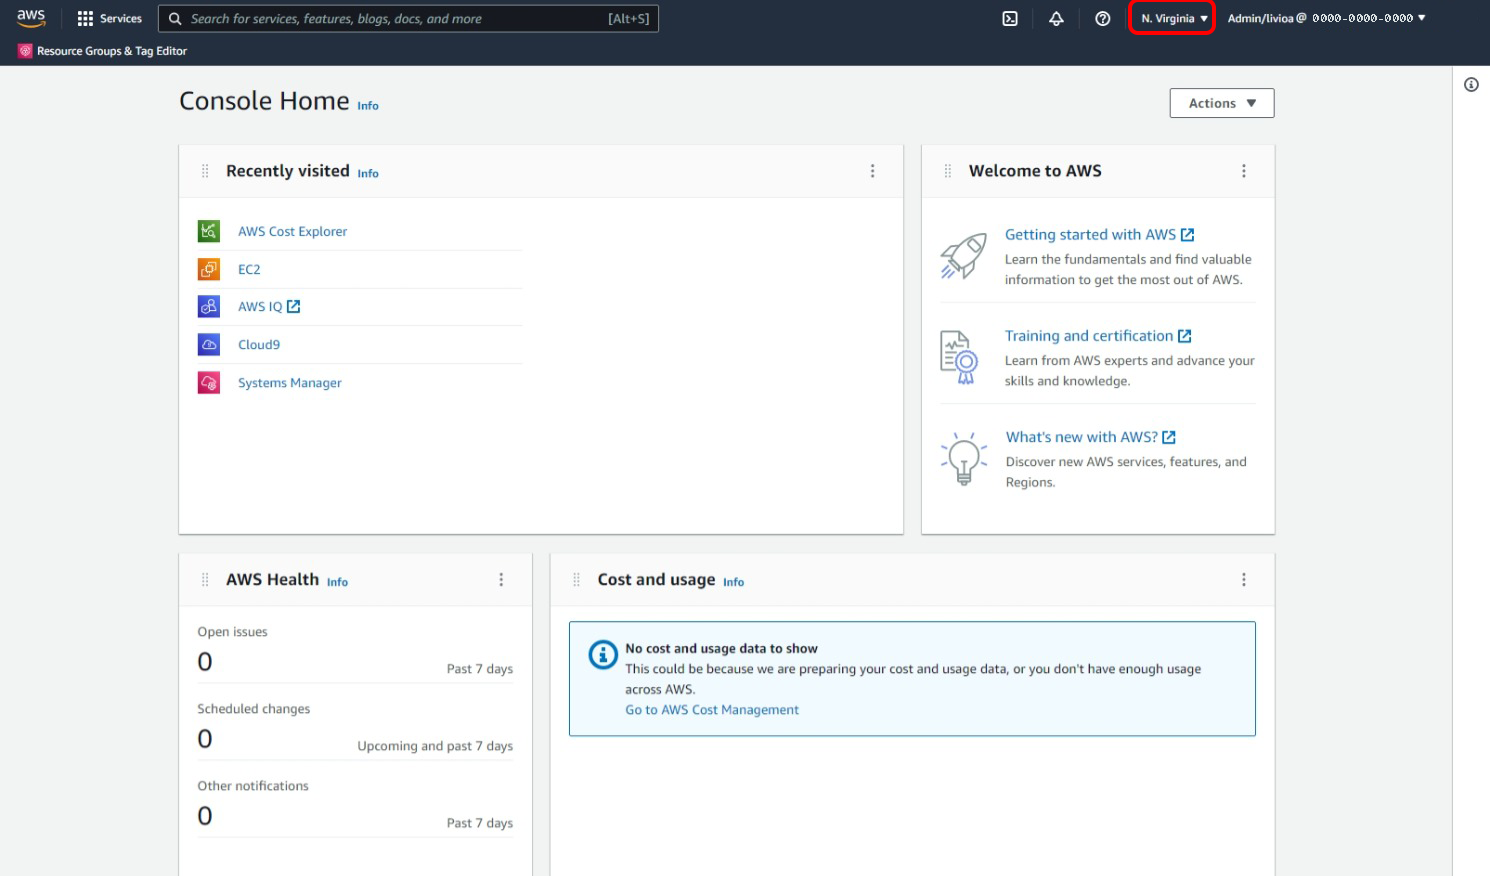Open the help question mark icon
1490x876 pixels.
click(1102, 19)
